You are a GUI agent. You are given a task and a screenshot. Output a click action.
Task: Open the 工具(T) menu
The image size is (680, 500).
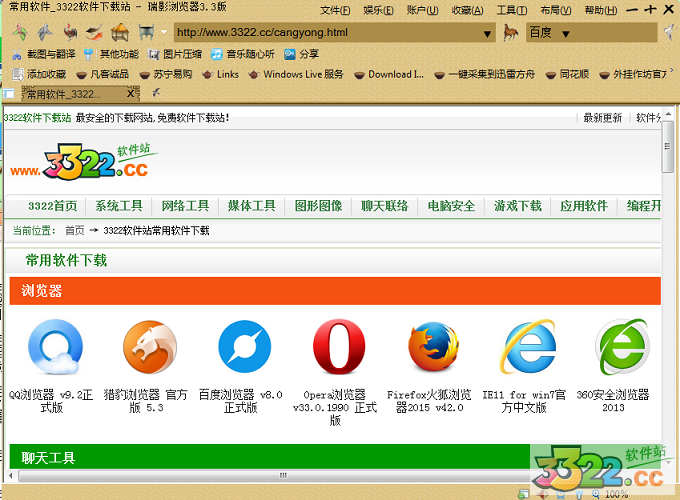coord(511,10)
